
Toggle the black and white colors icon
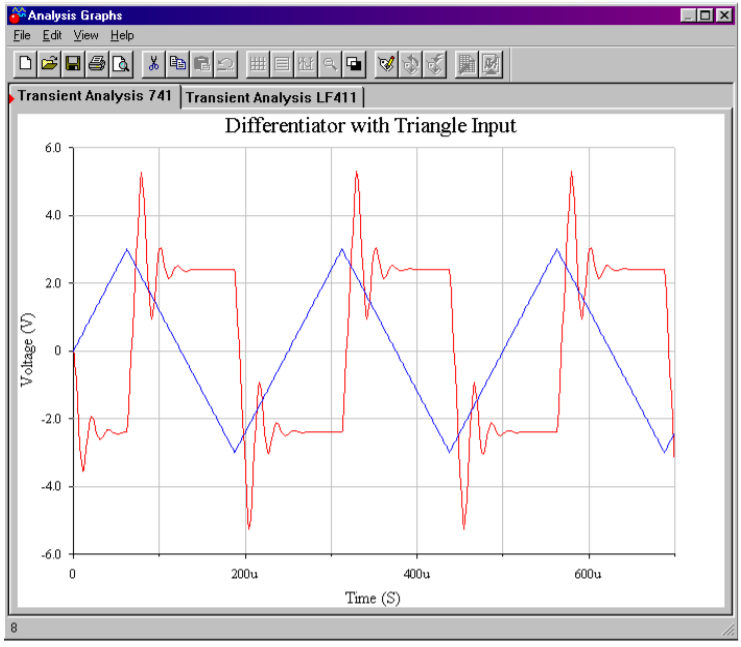(354, 64)
